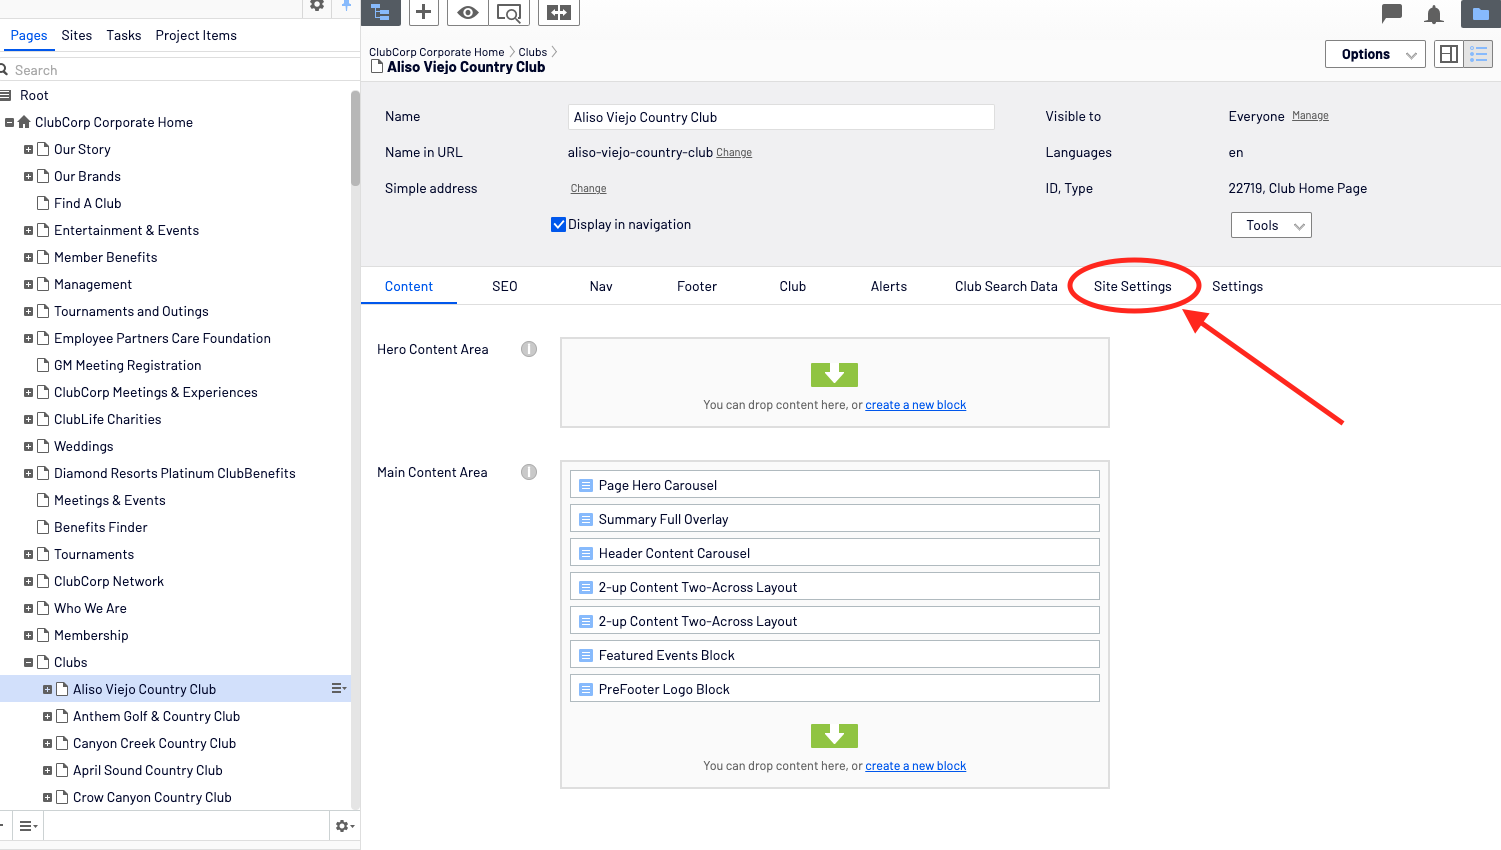Click Change link next to Name in URL
1501x850 pixels.
(734, 153)
